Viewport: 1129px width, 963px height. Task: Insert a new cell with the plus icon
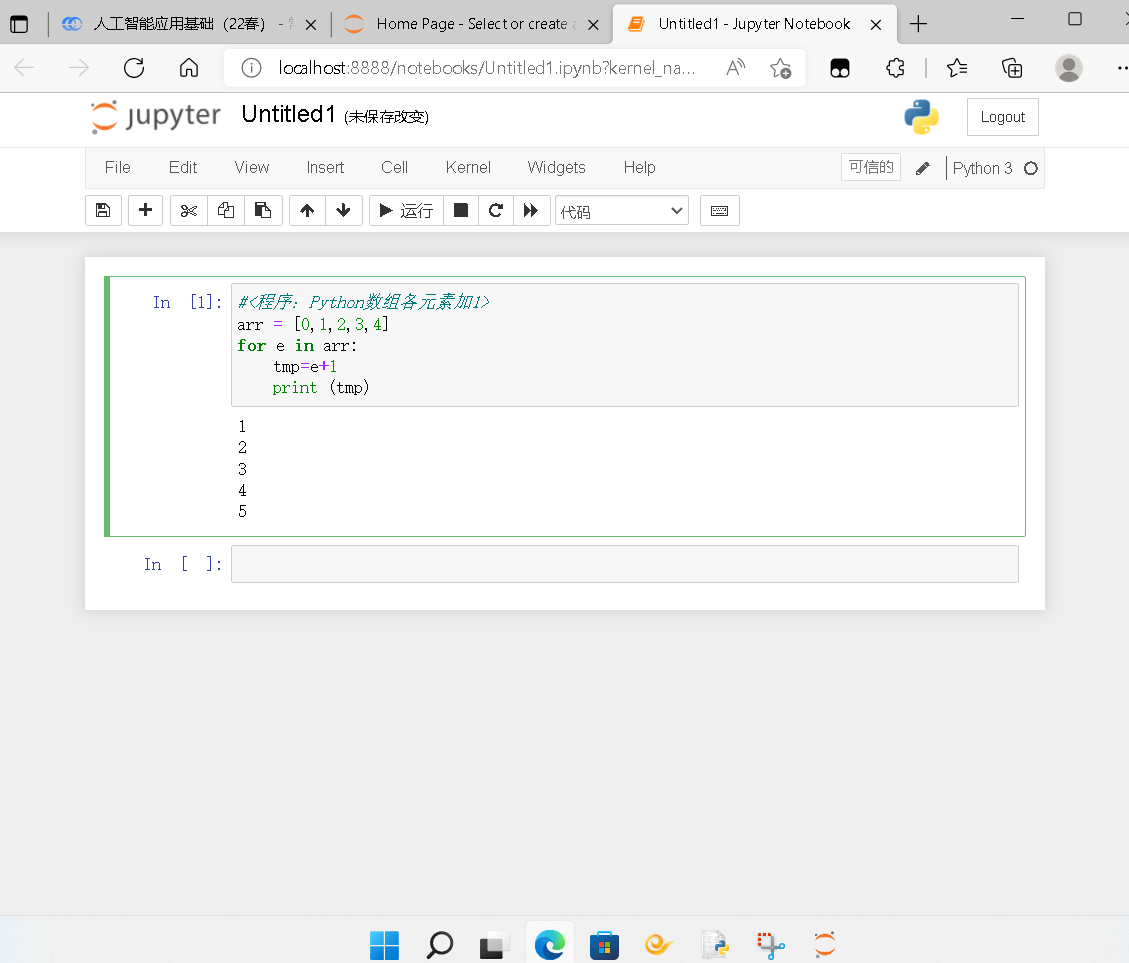click(145, 210)
